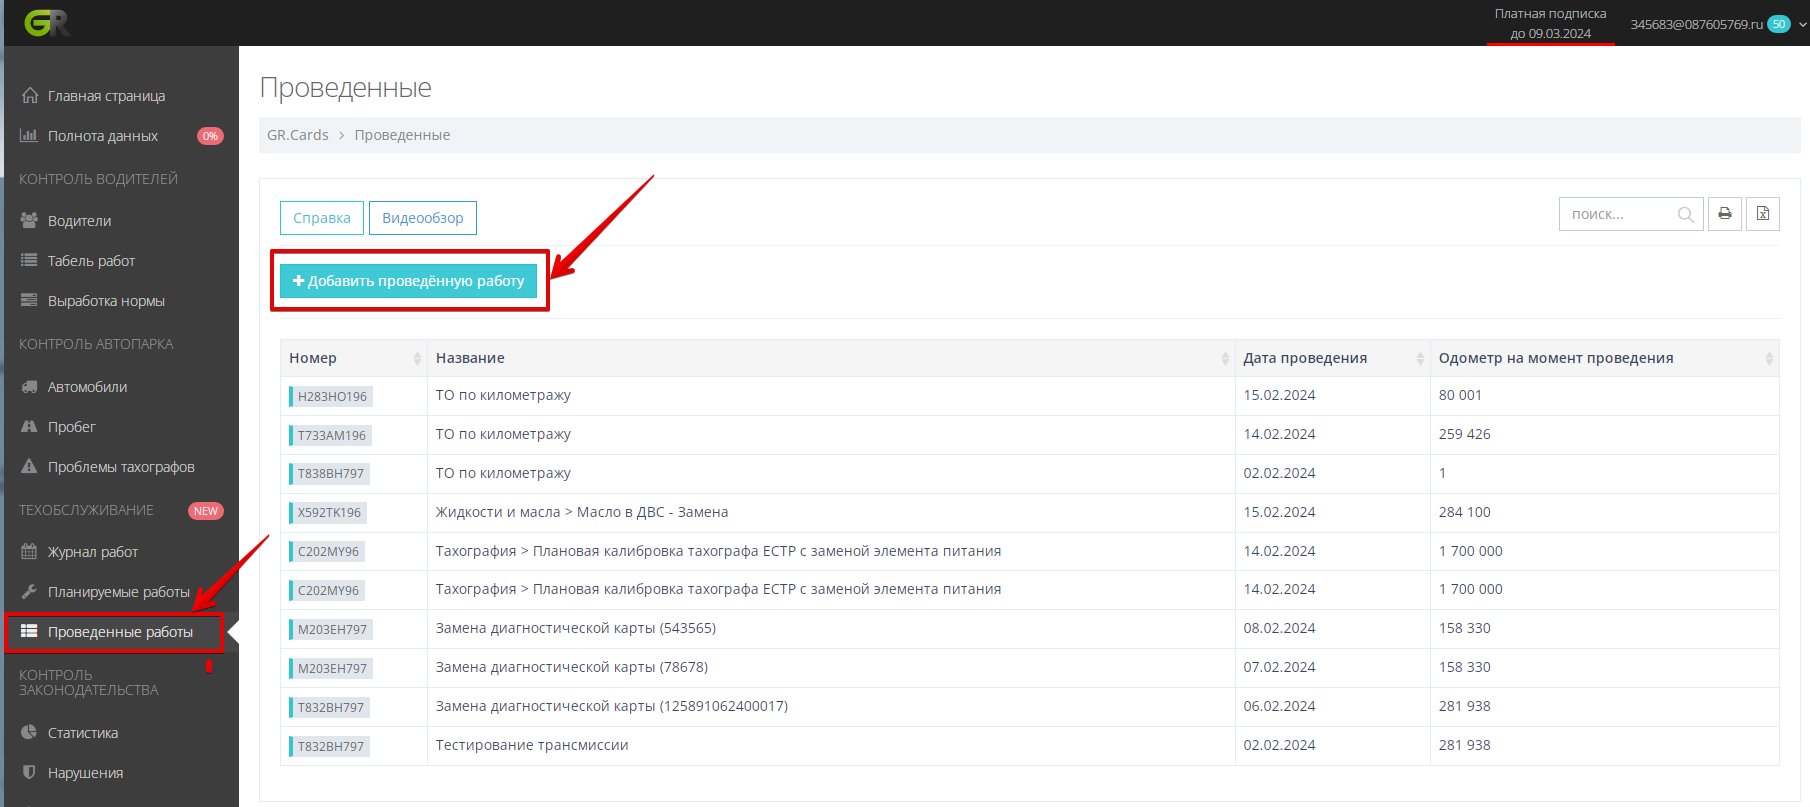Viewport: 1810px width, 807px height.
Task: Click the search magnifier icon
Action: (1685, 215)
